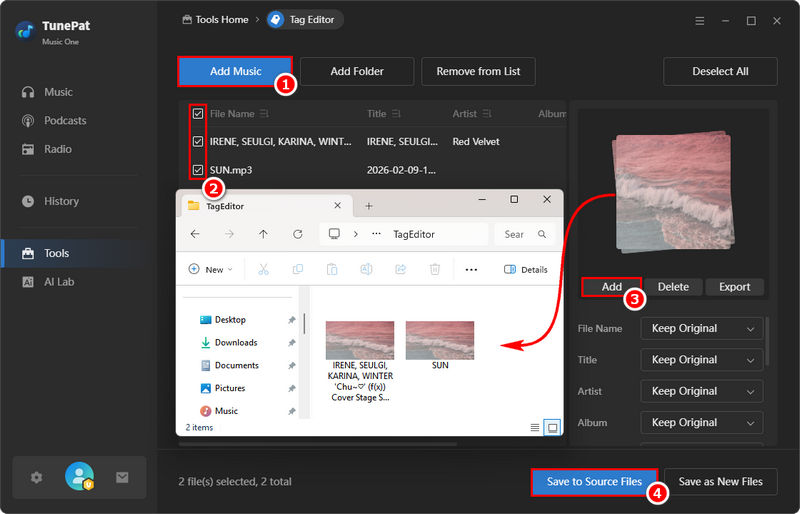Select SUN file thumbnail in Explorer
Screen dimensions: 800x514
click(440, 340)
